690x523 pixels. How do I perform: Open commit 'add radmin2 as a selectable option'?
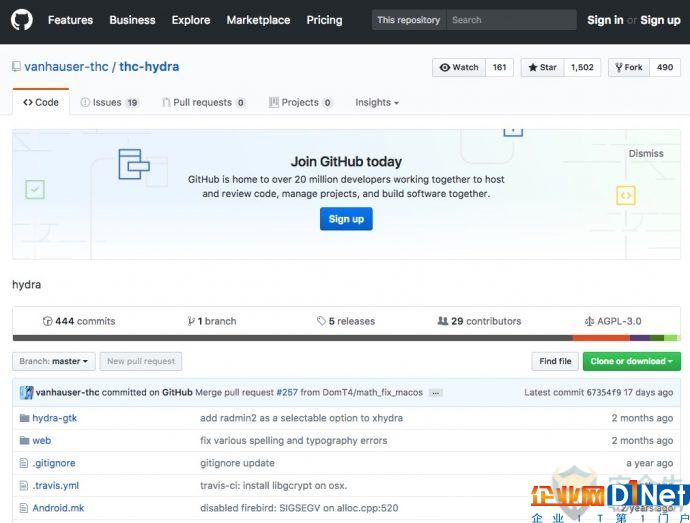301,418
